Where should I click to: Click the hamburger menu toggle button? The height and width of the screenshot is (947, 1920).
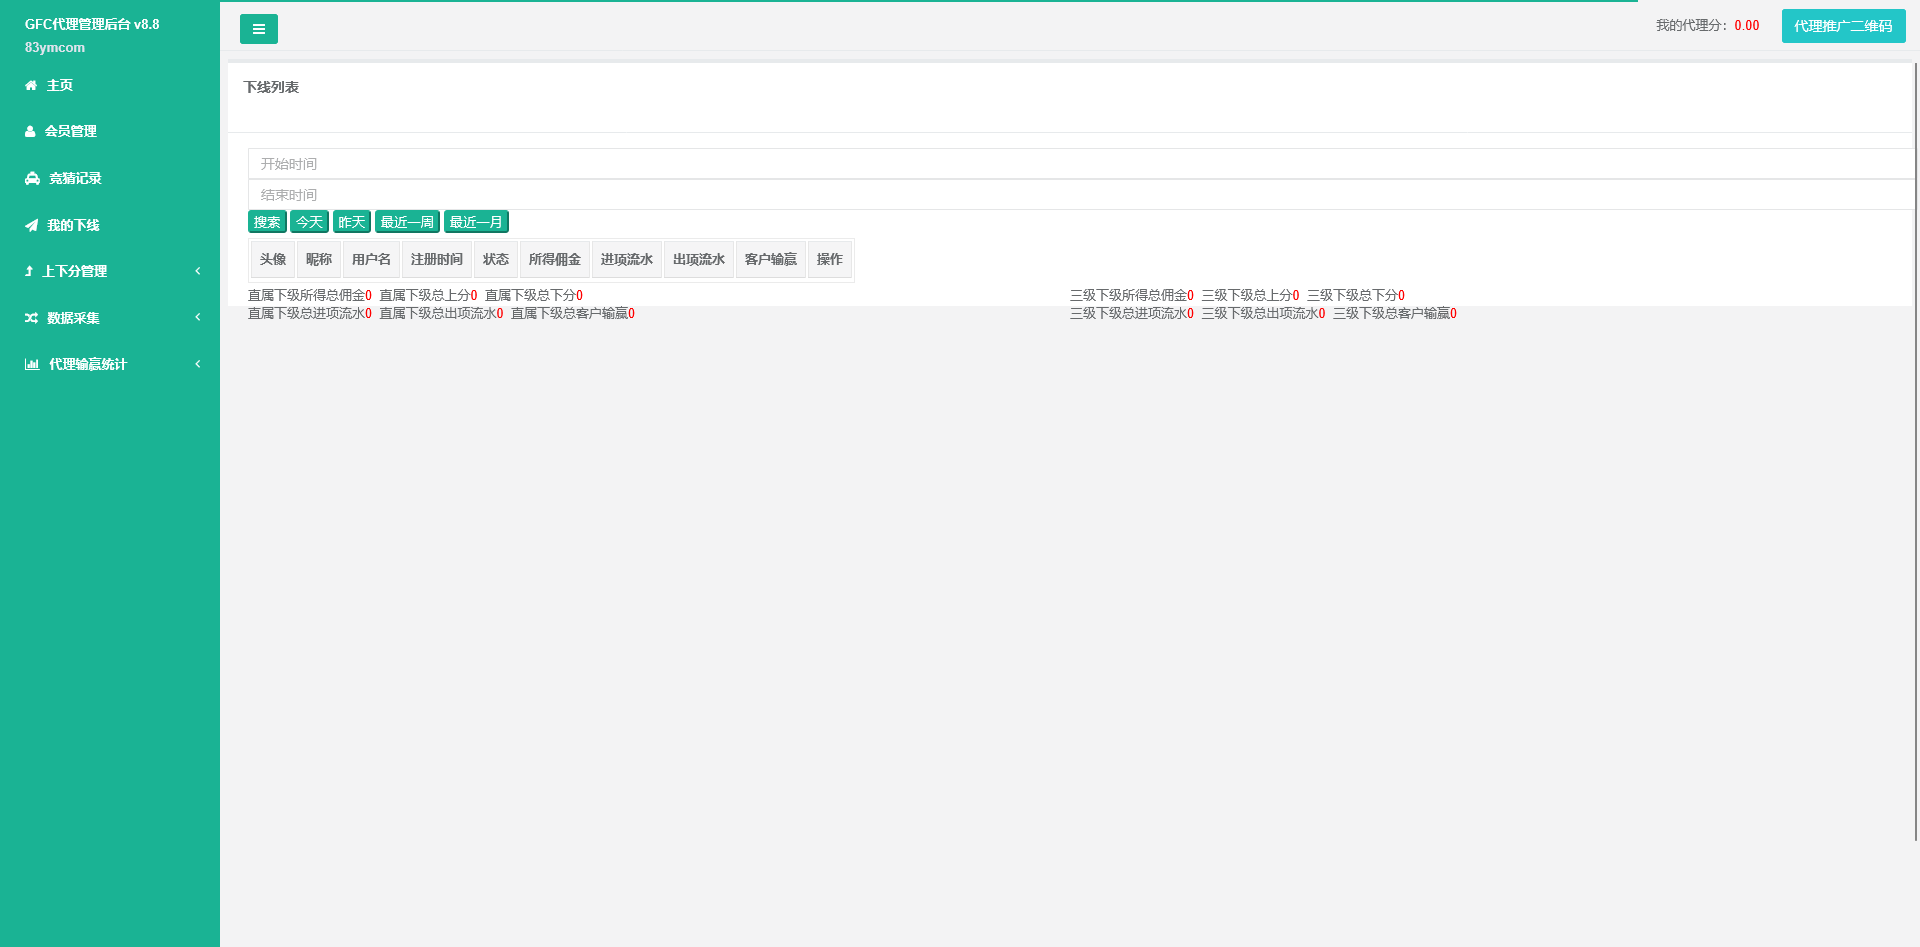pyautogui.click(x=258, y=29)
